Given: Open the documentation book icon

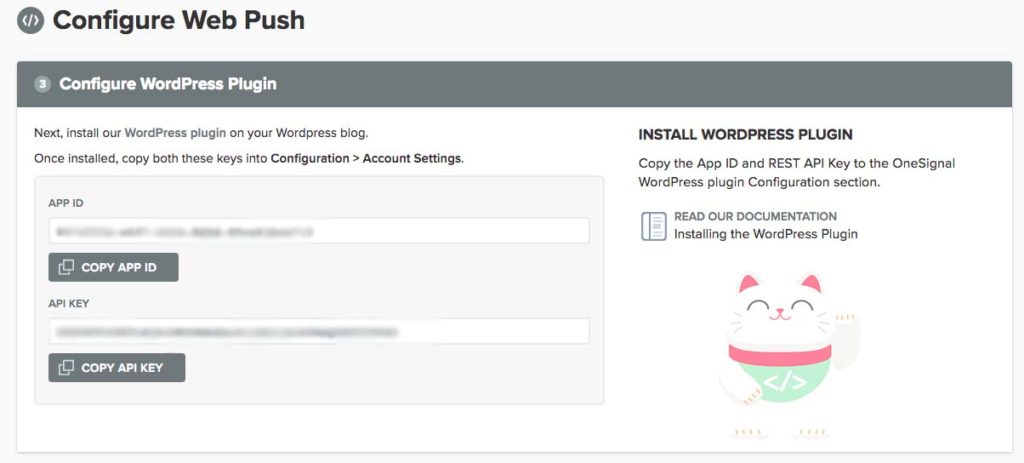Looking at the screenshot, I should tap(653, 225).
